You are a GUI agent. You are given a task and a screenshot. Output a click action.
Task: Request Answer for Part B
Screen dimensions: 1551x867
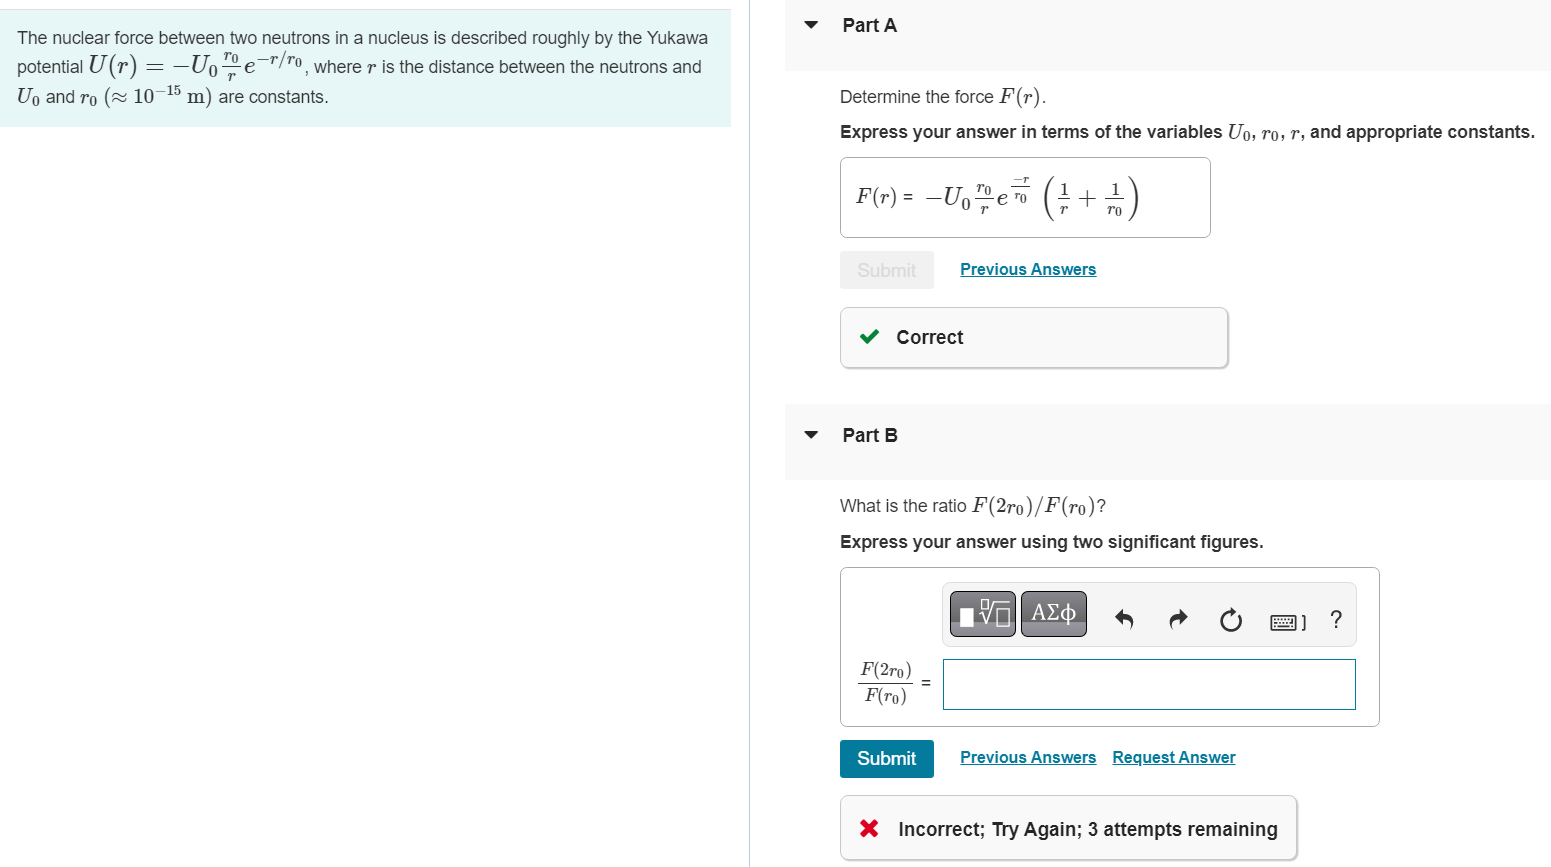pos(1173,757)
